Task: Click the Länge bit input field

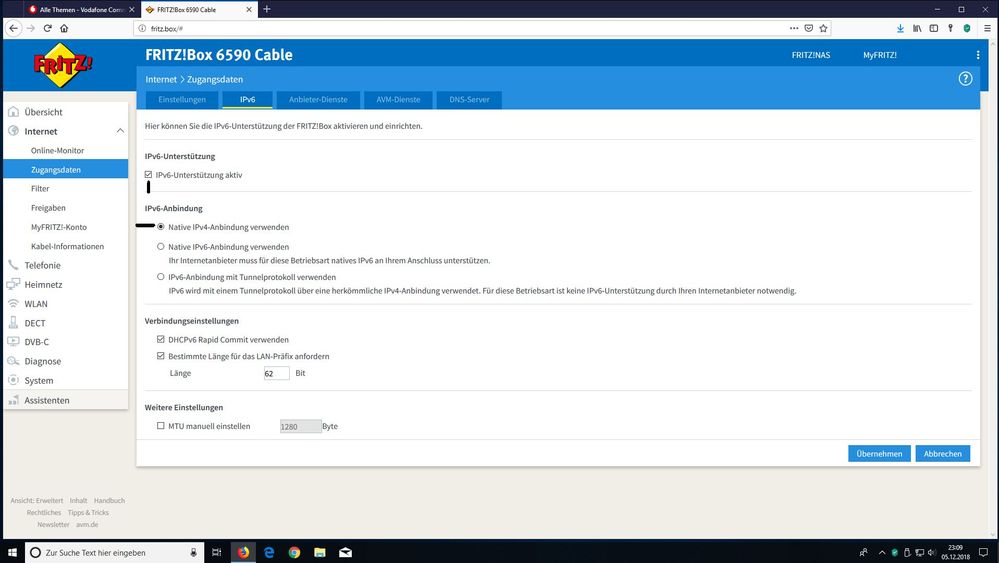Action: [x=277, y=373]
